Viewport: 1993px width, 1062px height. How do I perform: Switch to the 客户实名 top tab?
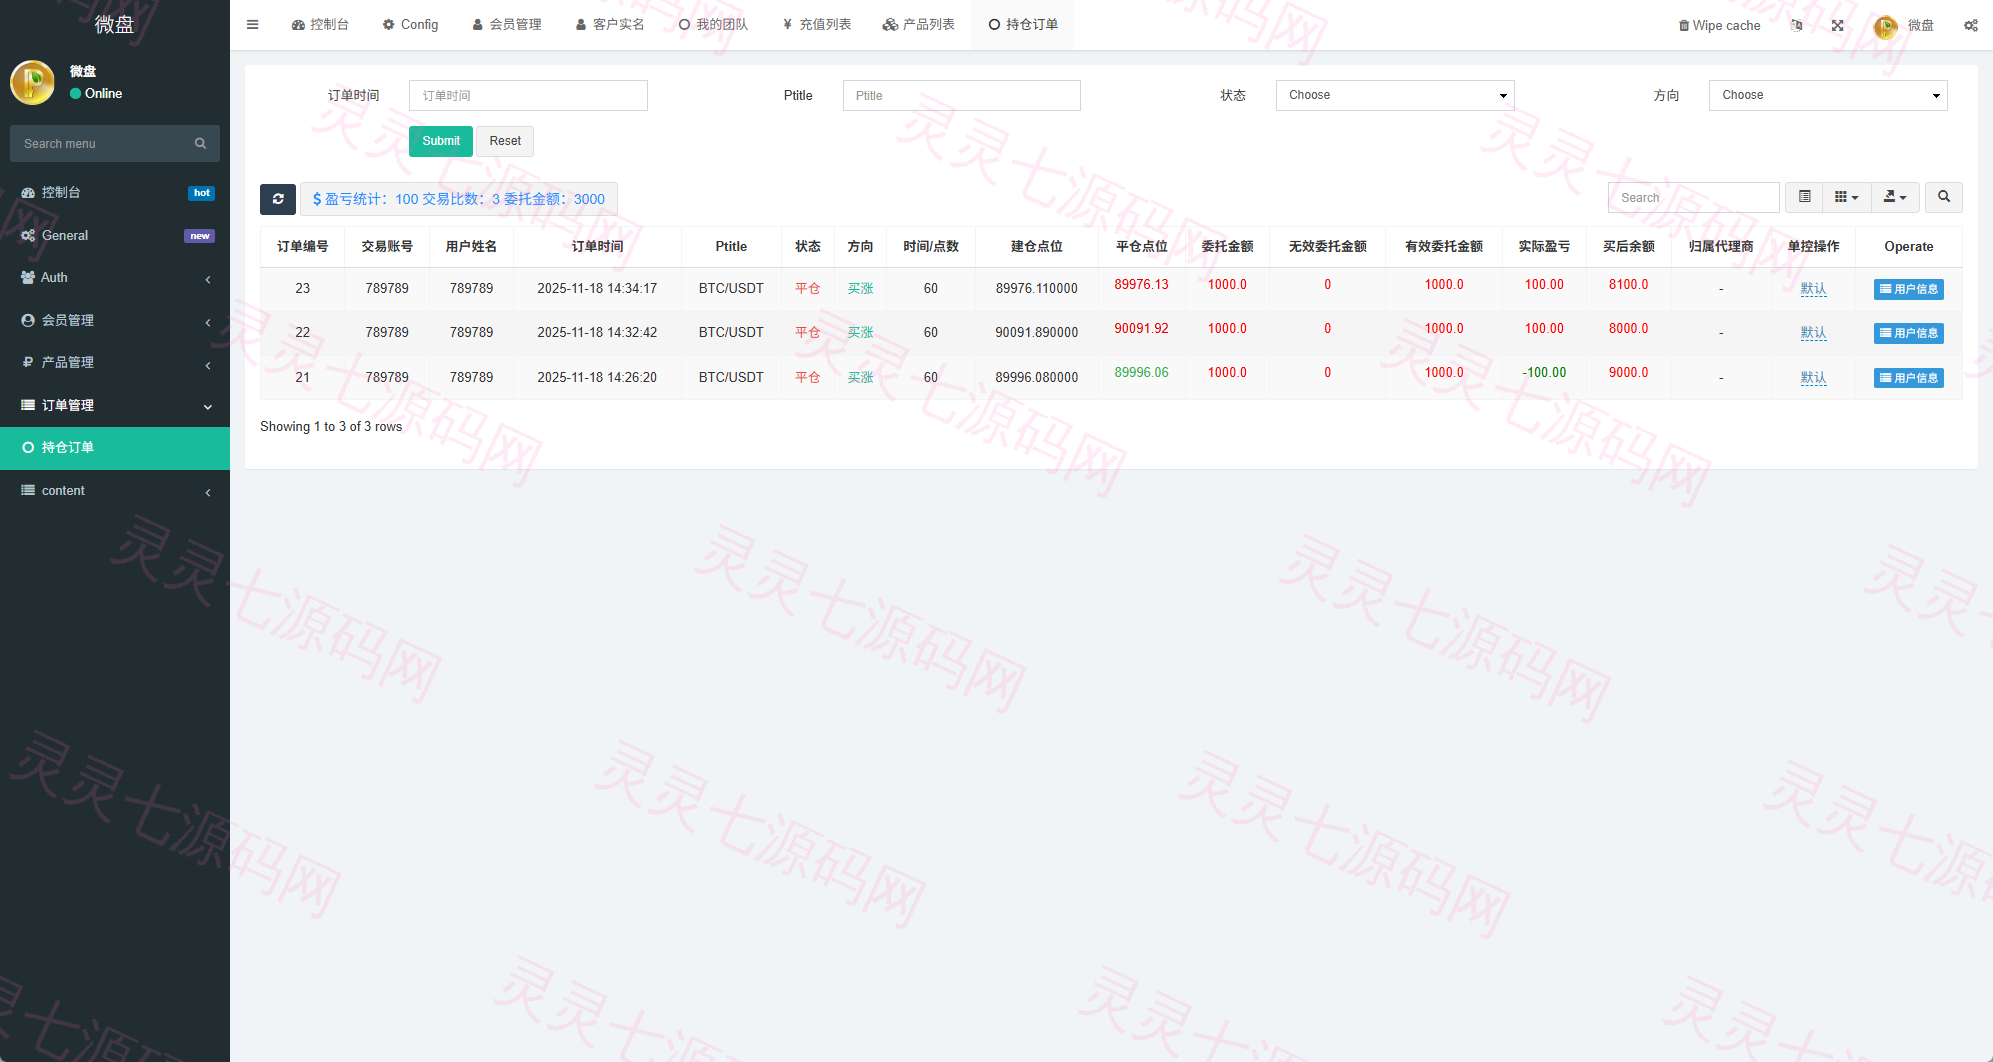[610, 25]
